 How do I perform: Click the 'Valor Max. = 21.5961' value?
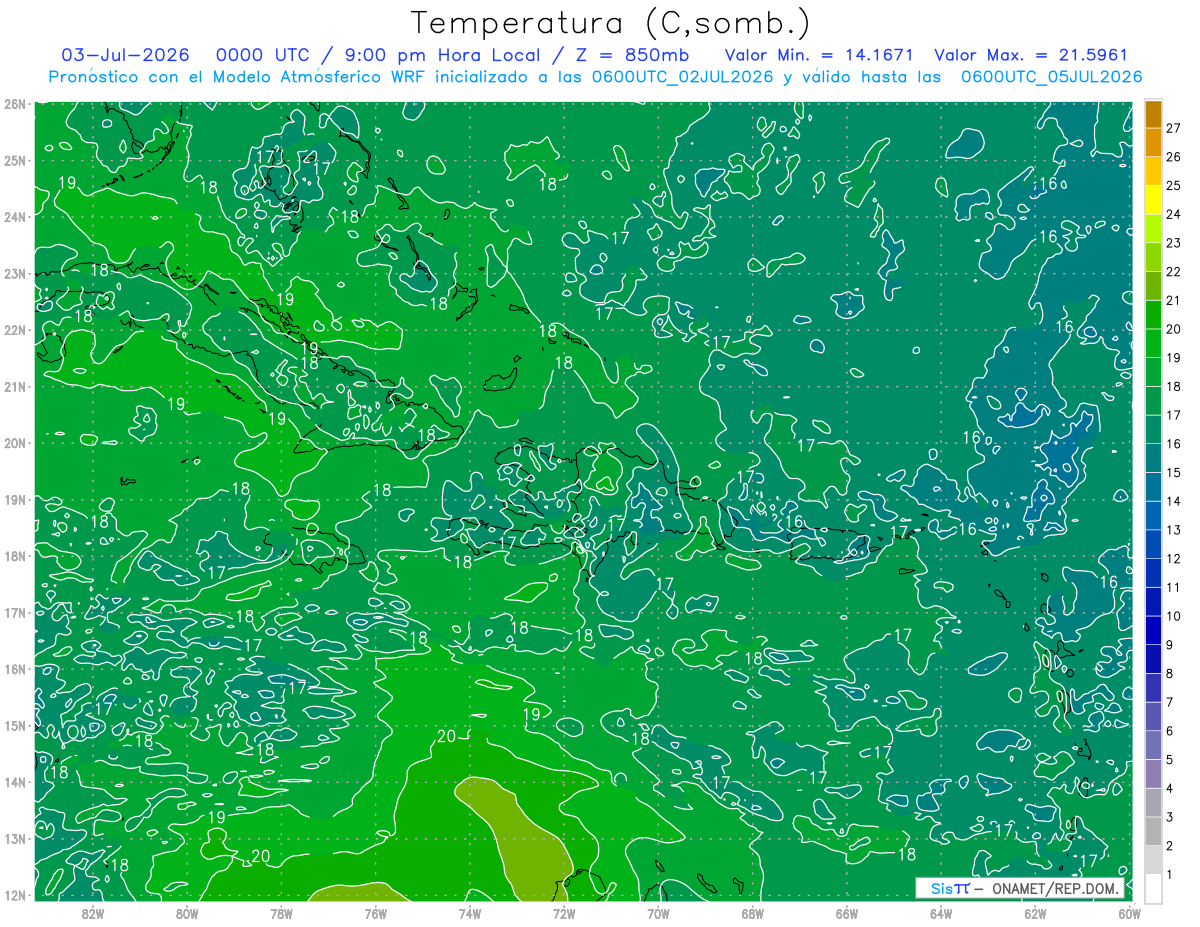(1031, 55)
